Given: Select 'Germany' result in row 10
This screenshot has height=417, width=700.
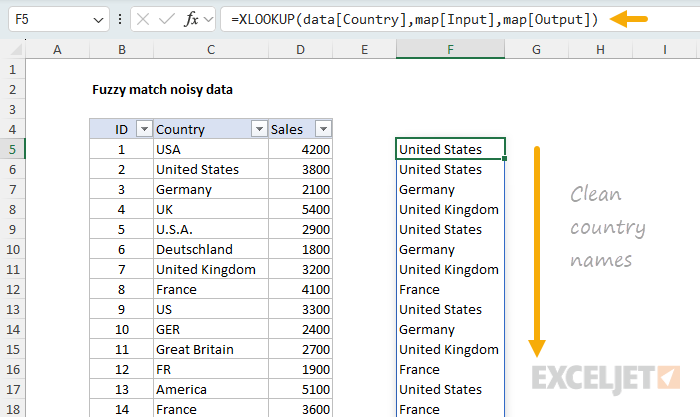Looking at the screenshot, I should click(450, 249).
